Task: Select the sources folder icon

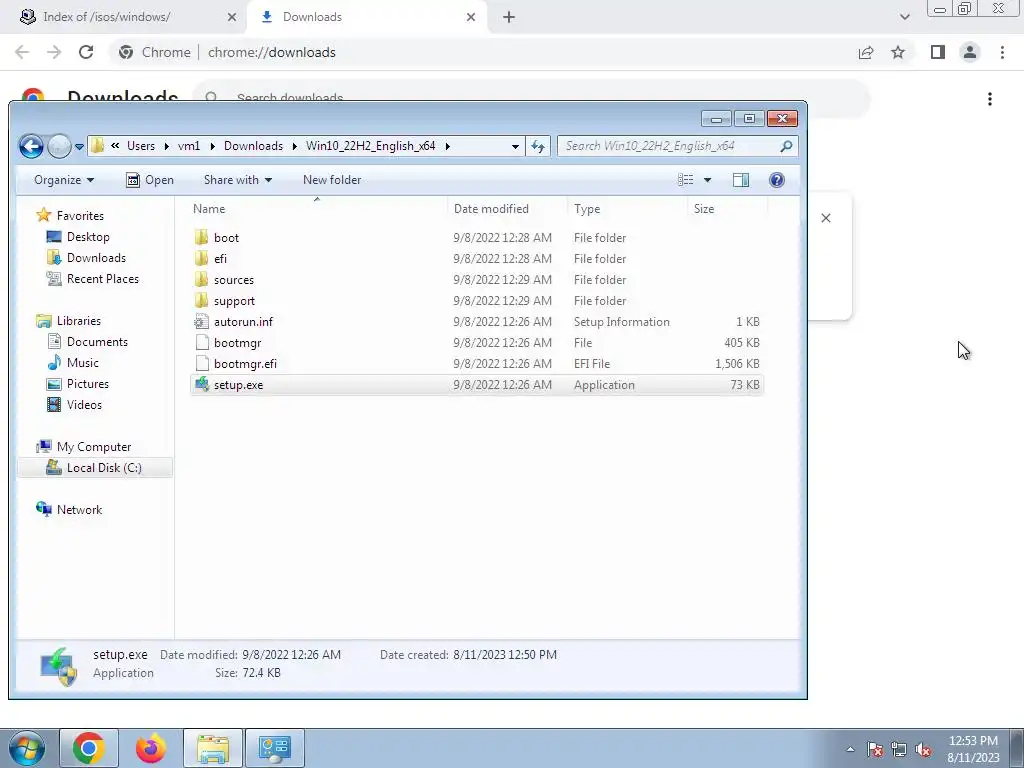Action: 202,280
